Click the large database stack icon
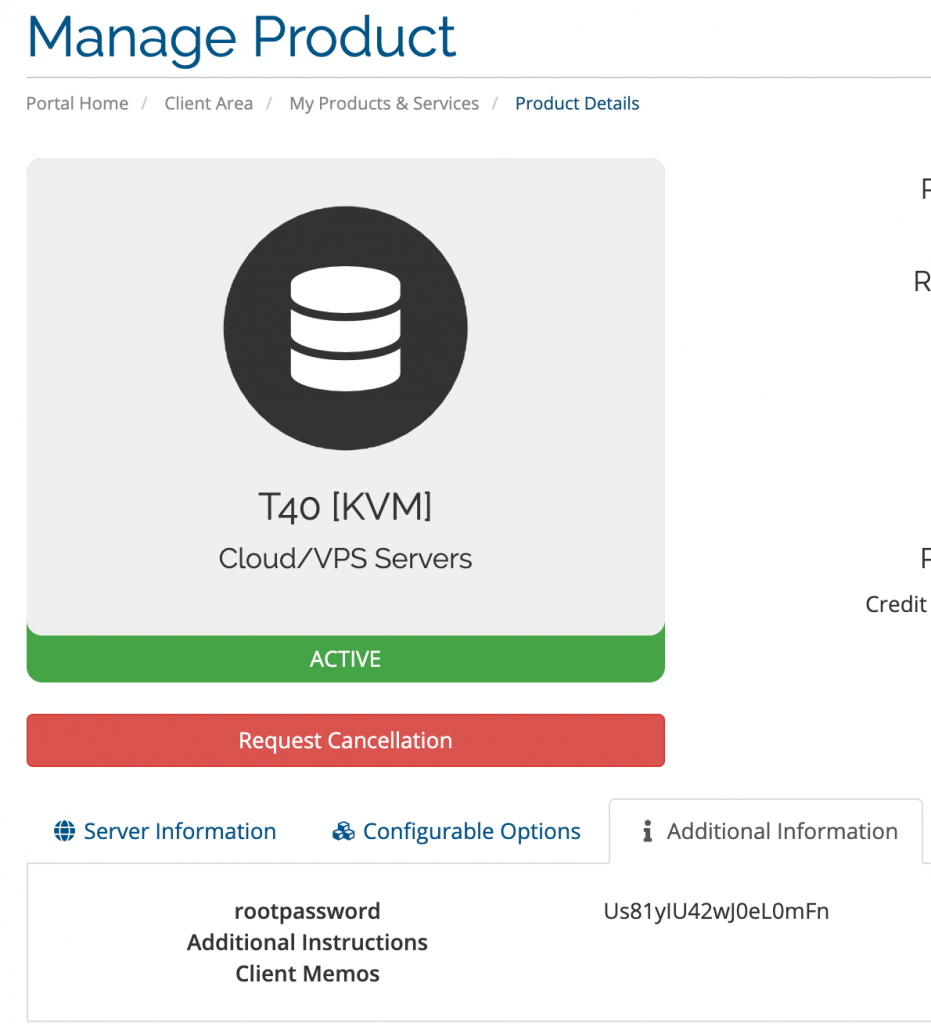This screenshot has width=931, height=1030. tap(345, 328)
